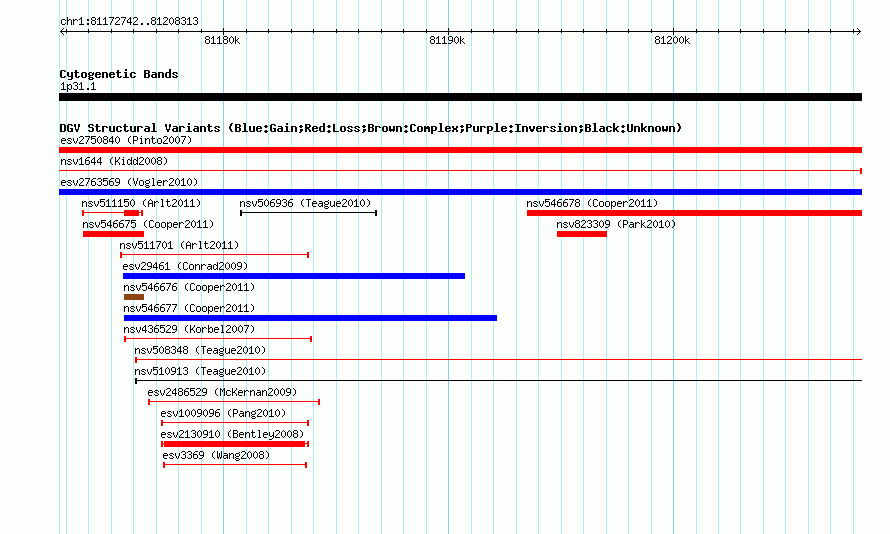This screenshot has height=534, width=890.
Task: Click the nsv823309 (Park2010) label
Action: pyautogui.click(x=616, y=224)
